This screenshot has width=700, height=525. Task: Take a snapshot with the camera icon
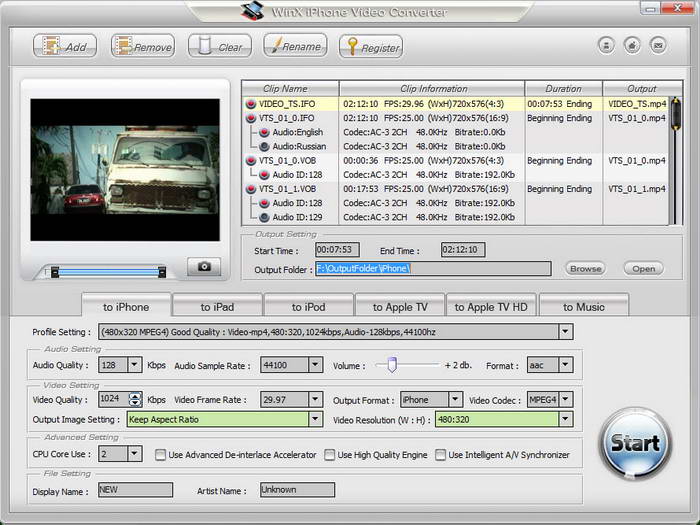click(x=204, y=267)
